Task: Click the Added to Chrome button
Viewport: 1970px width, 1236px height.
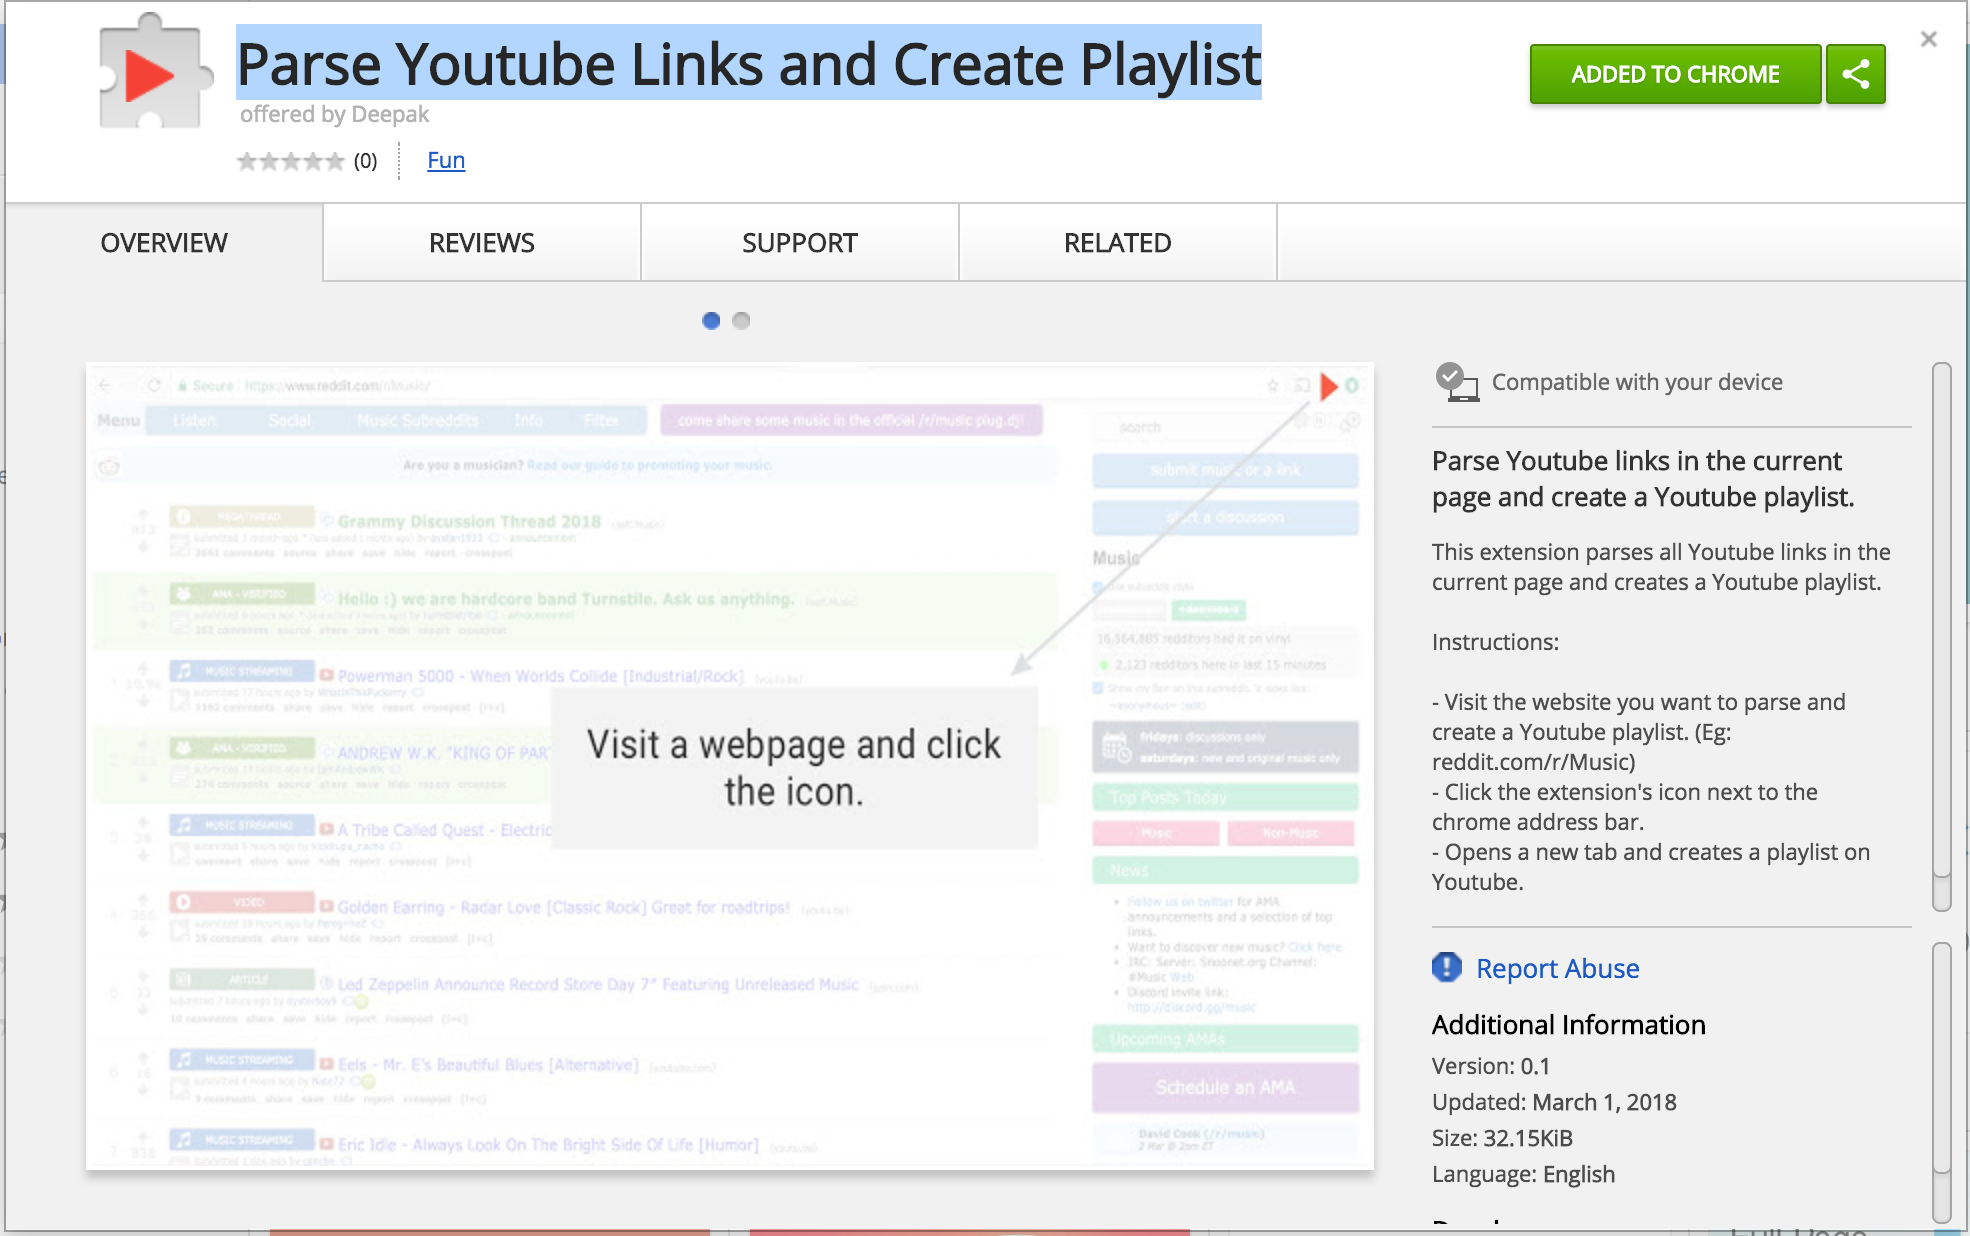Action: (x=1675, y=74)
